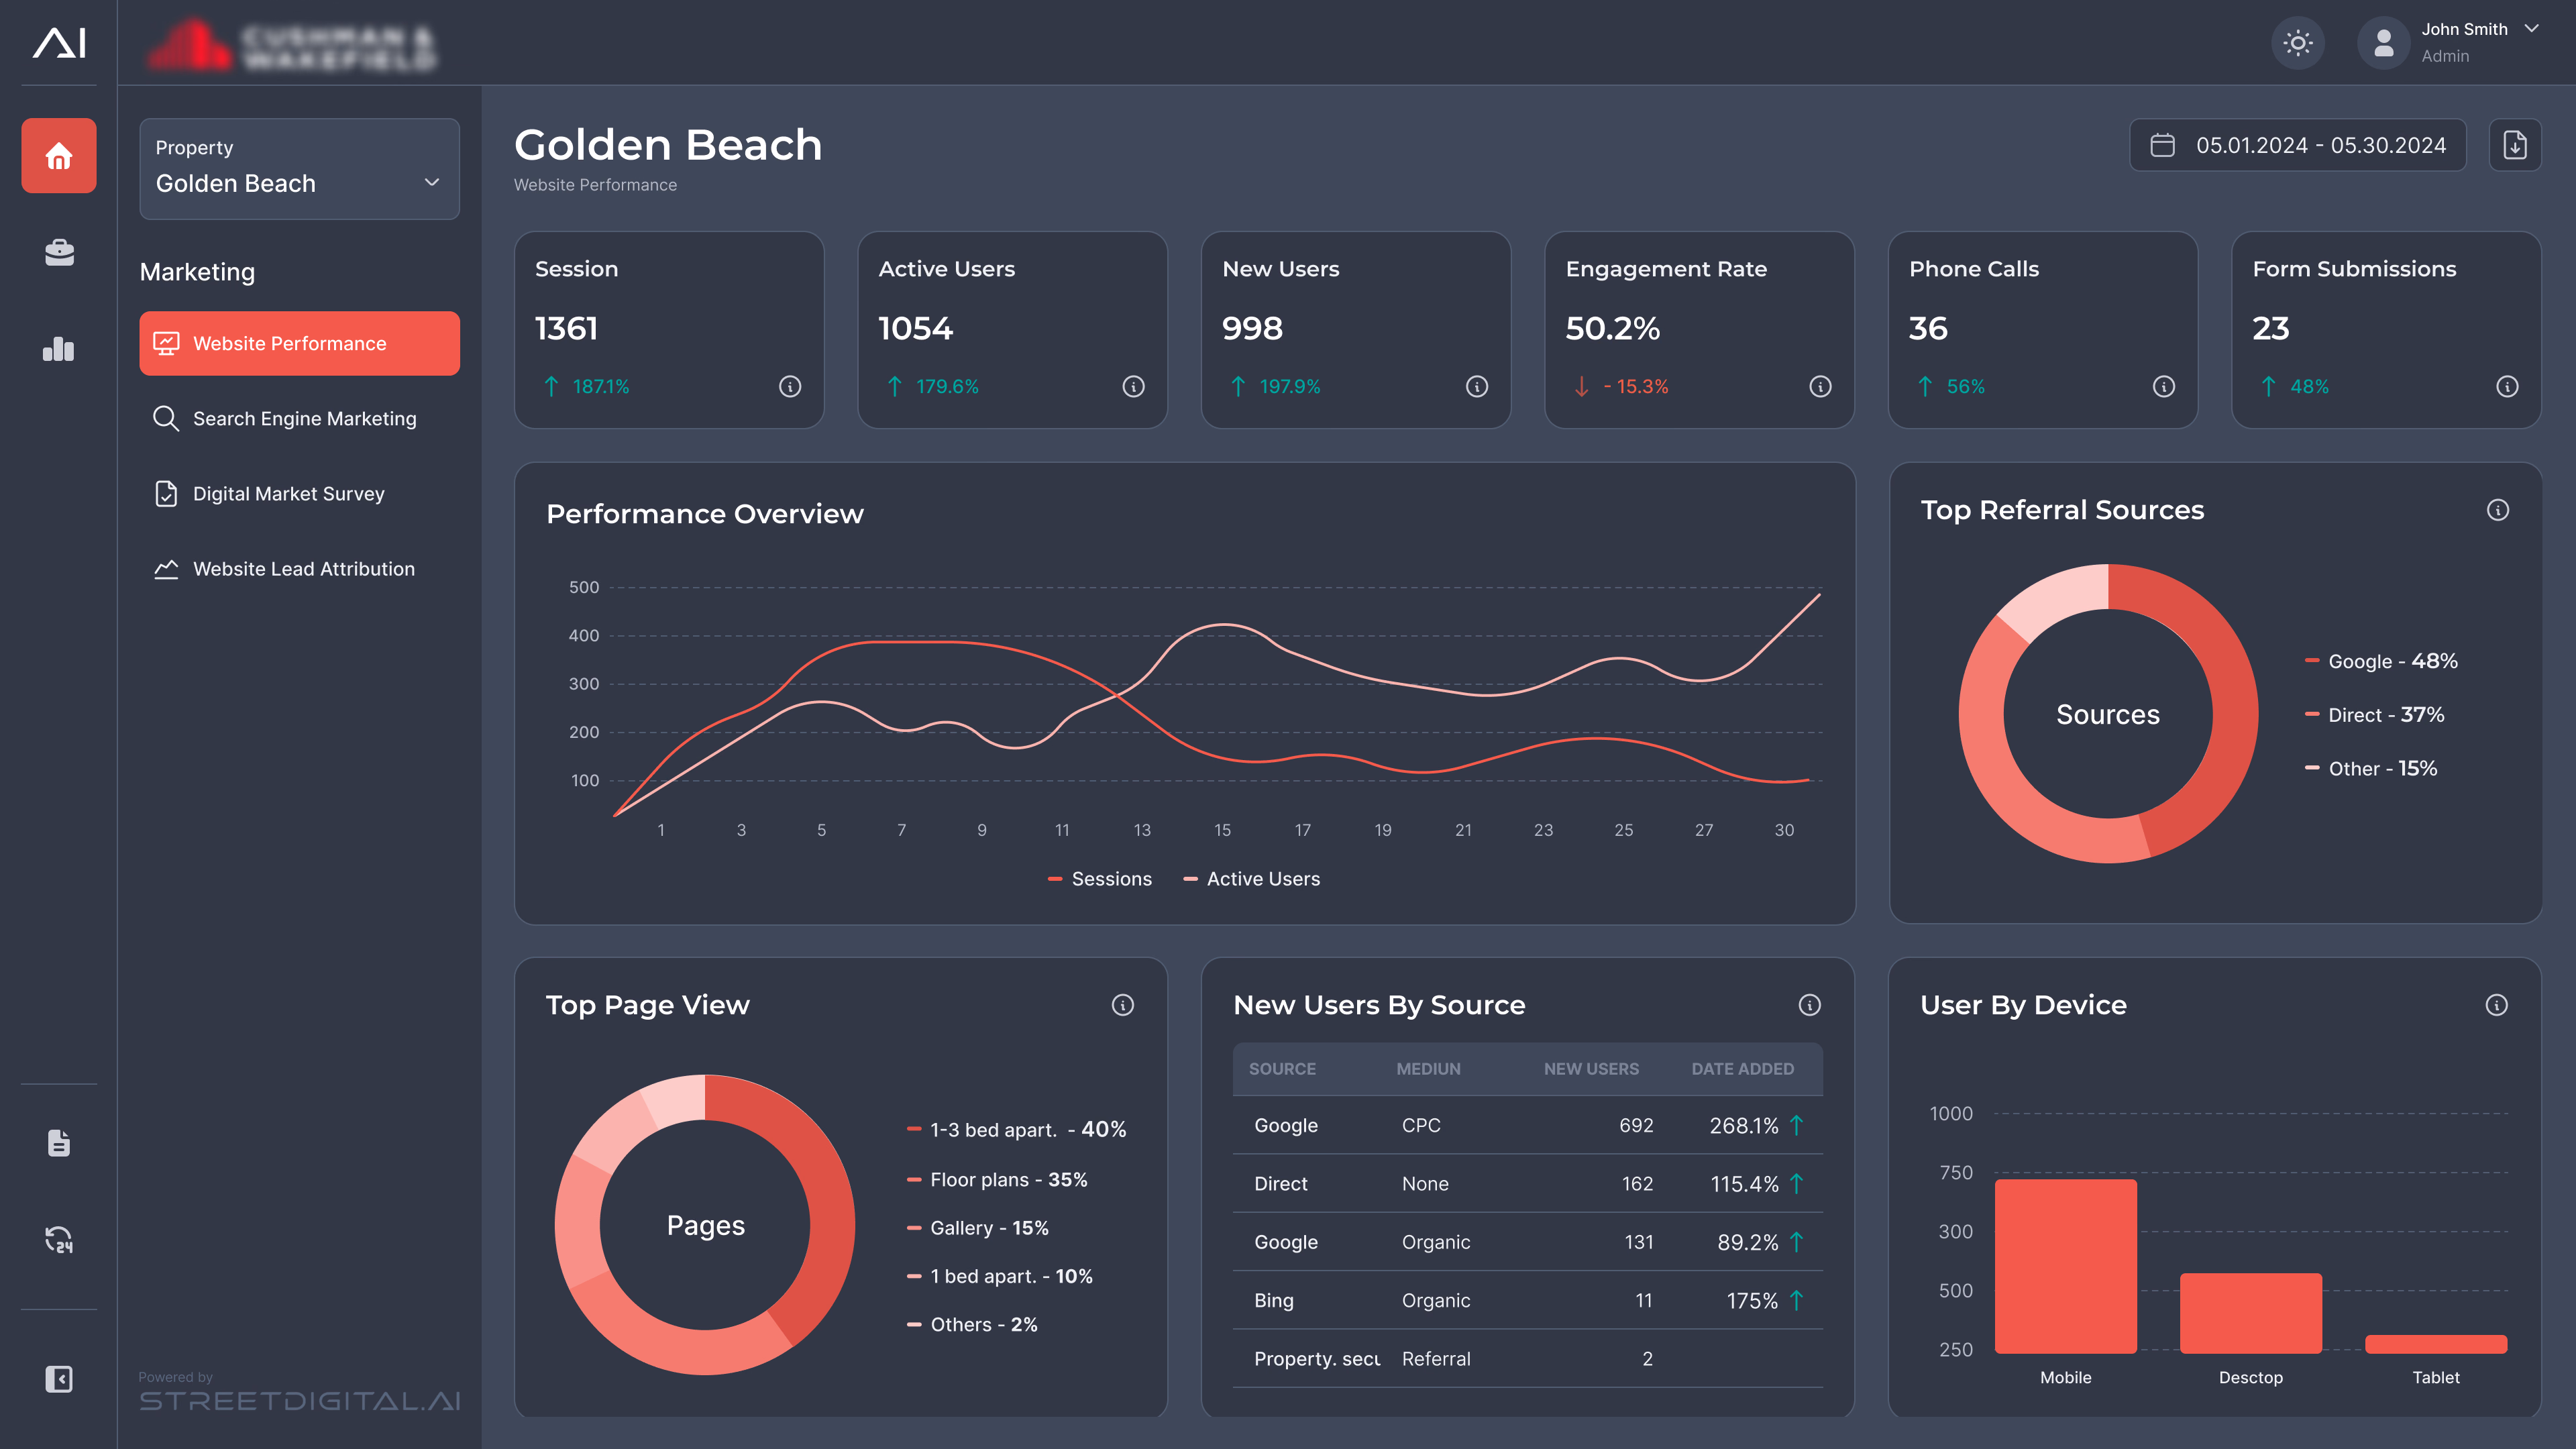Click the Phone Calls 56% change value
The image size is (2576, 1449).
[1965, 386]
